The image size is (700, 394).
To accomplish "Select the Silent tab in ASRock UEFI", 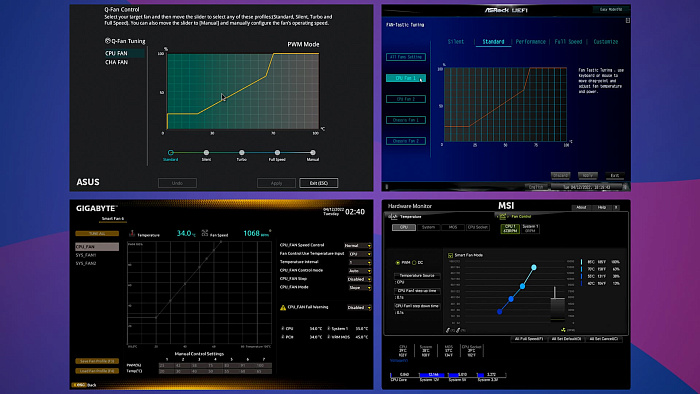I will (x=455, y=41).
